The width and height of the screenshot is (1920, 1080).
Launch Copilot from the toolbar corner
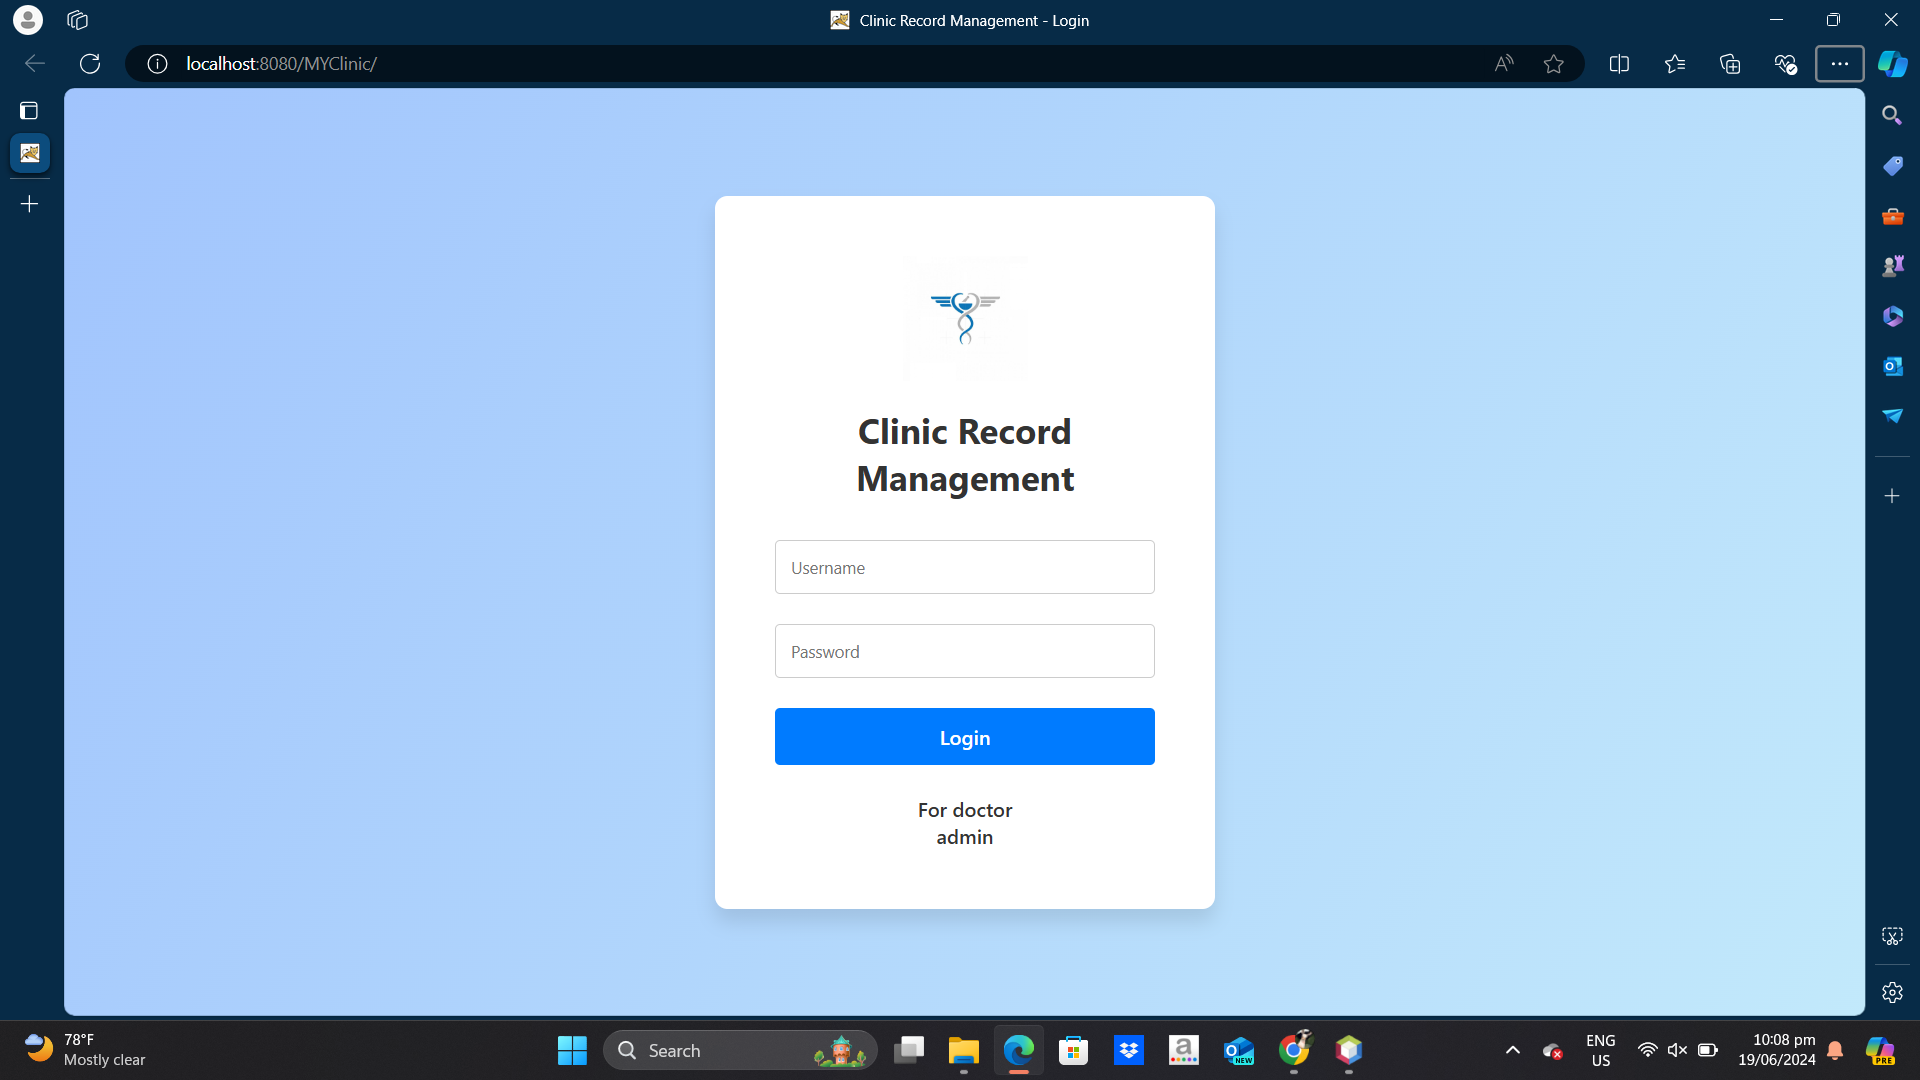click(1892, 64)
